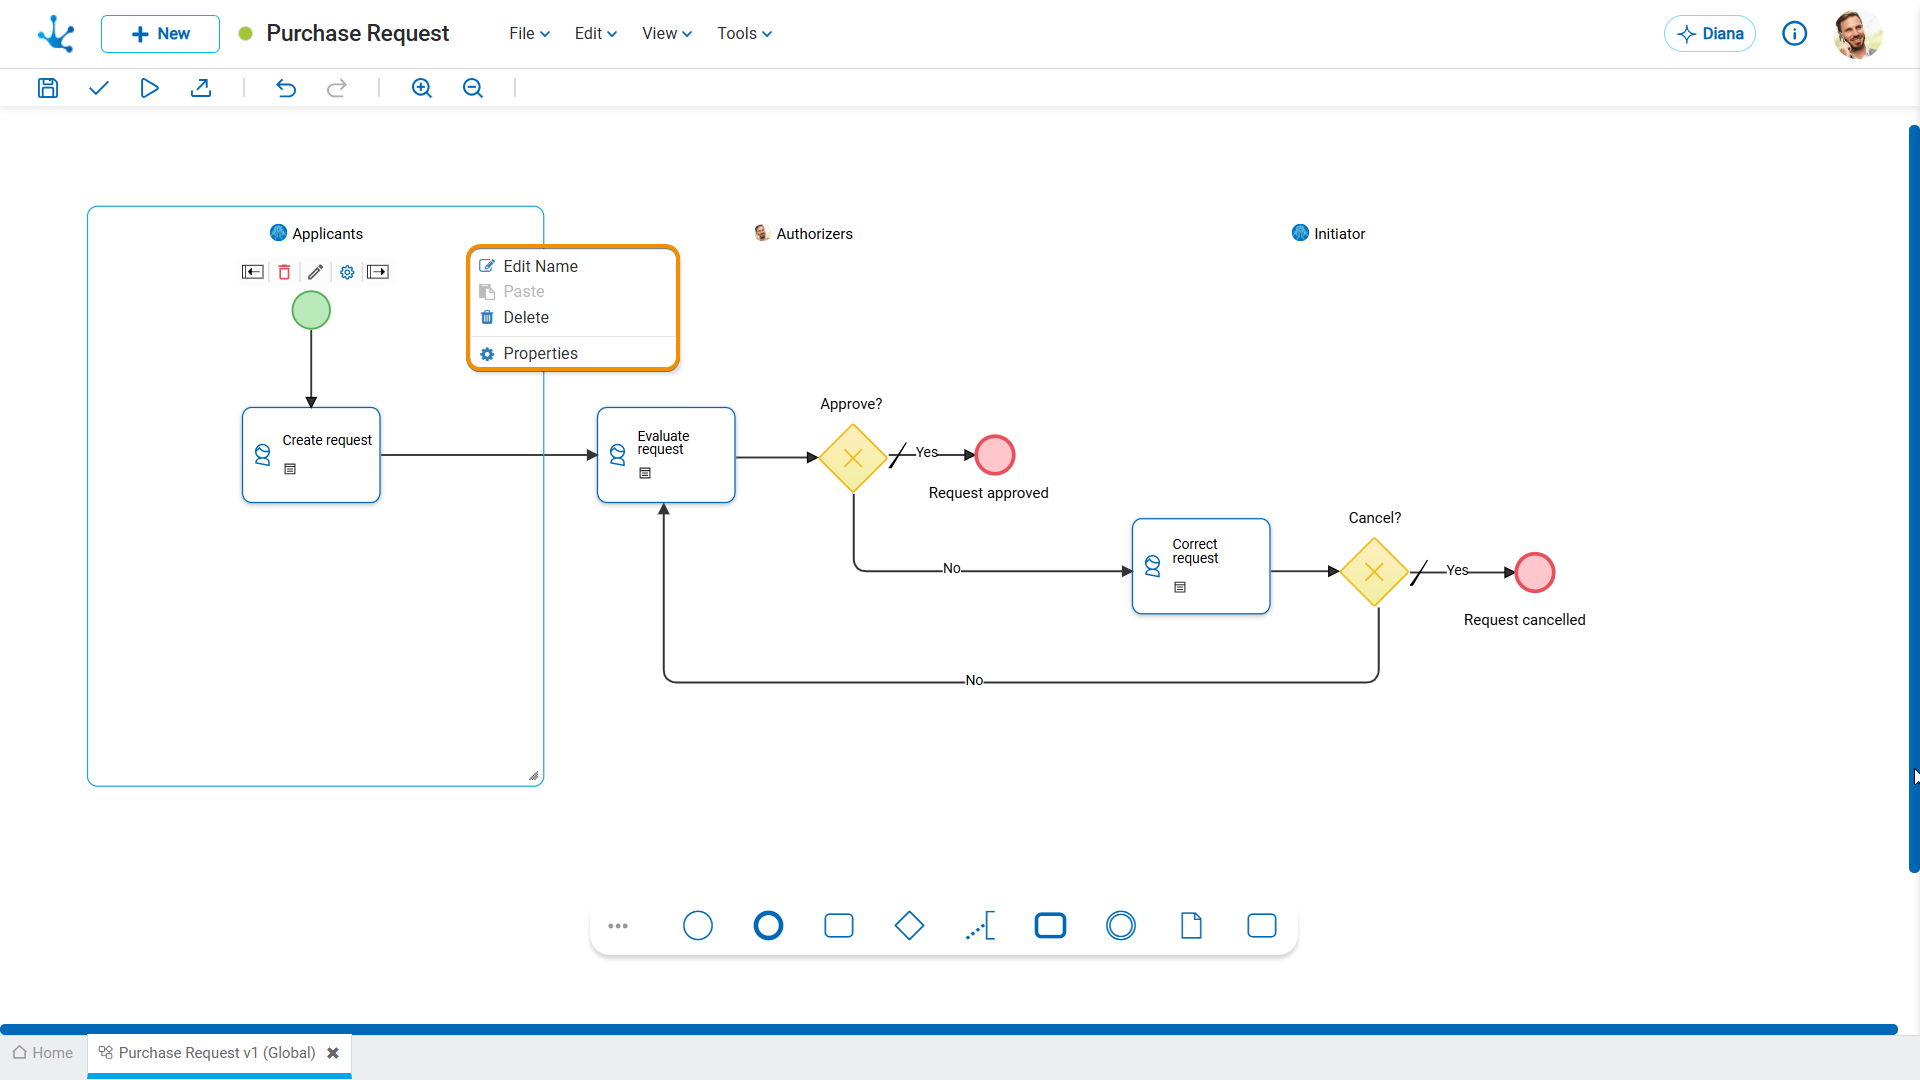Select the annotation bracket tool in palette
Screen dimensions: 1920x1080
click(980, 926)
